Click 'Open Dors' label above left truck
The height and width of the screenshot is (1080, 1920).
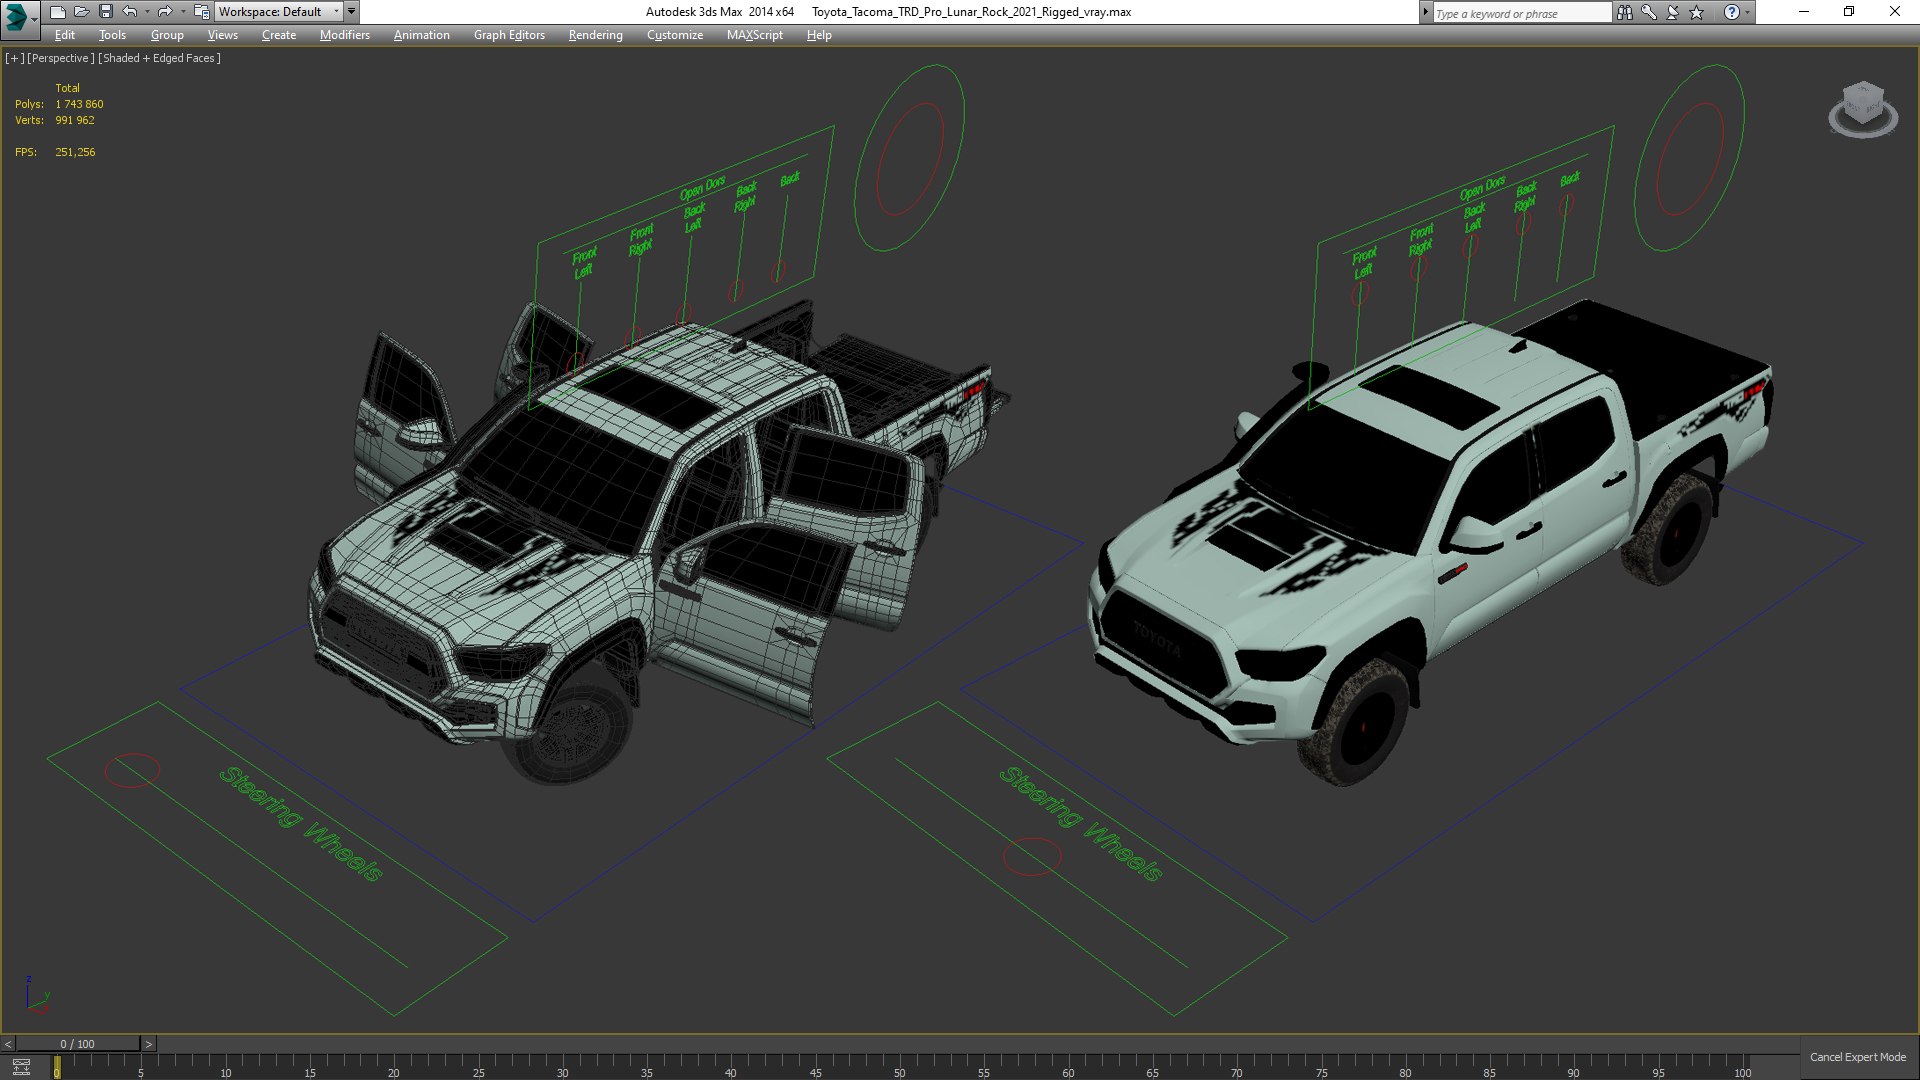[702, 188]
